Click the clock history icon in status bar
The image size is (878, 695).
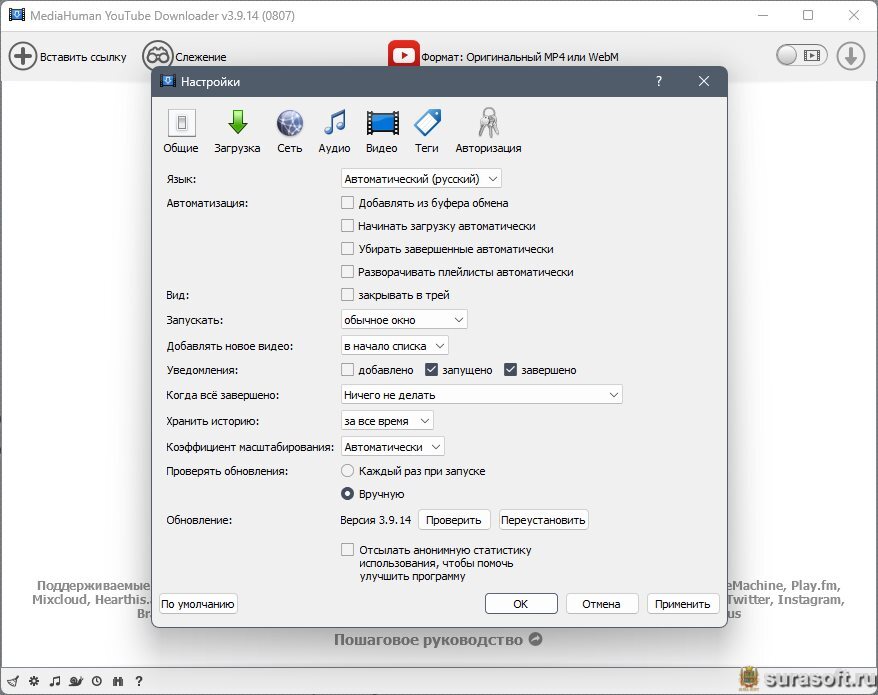pyautogui.click(x=97, y=681)
